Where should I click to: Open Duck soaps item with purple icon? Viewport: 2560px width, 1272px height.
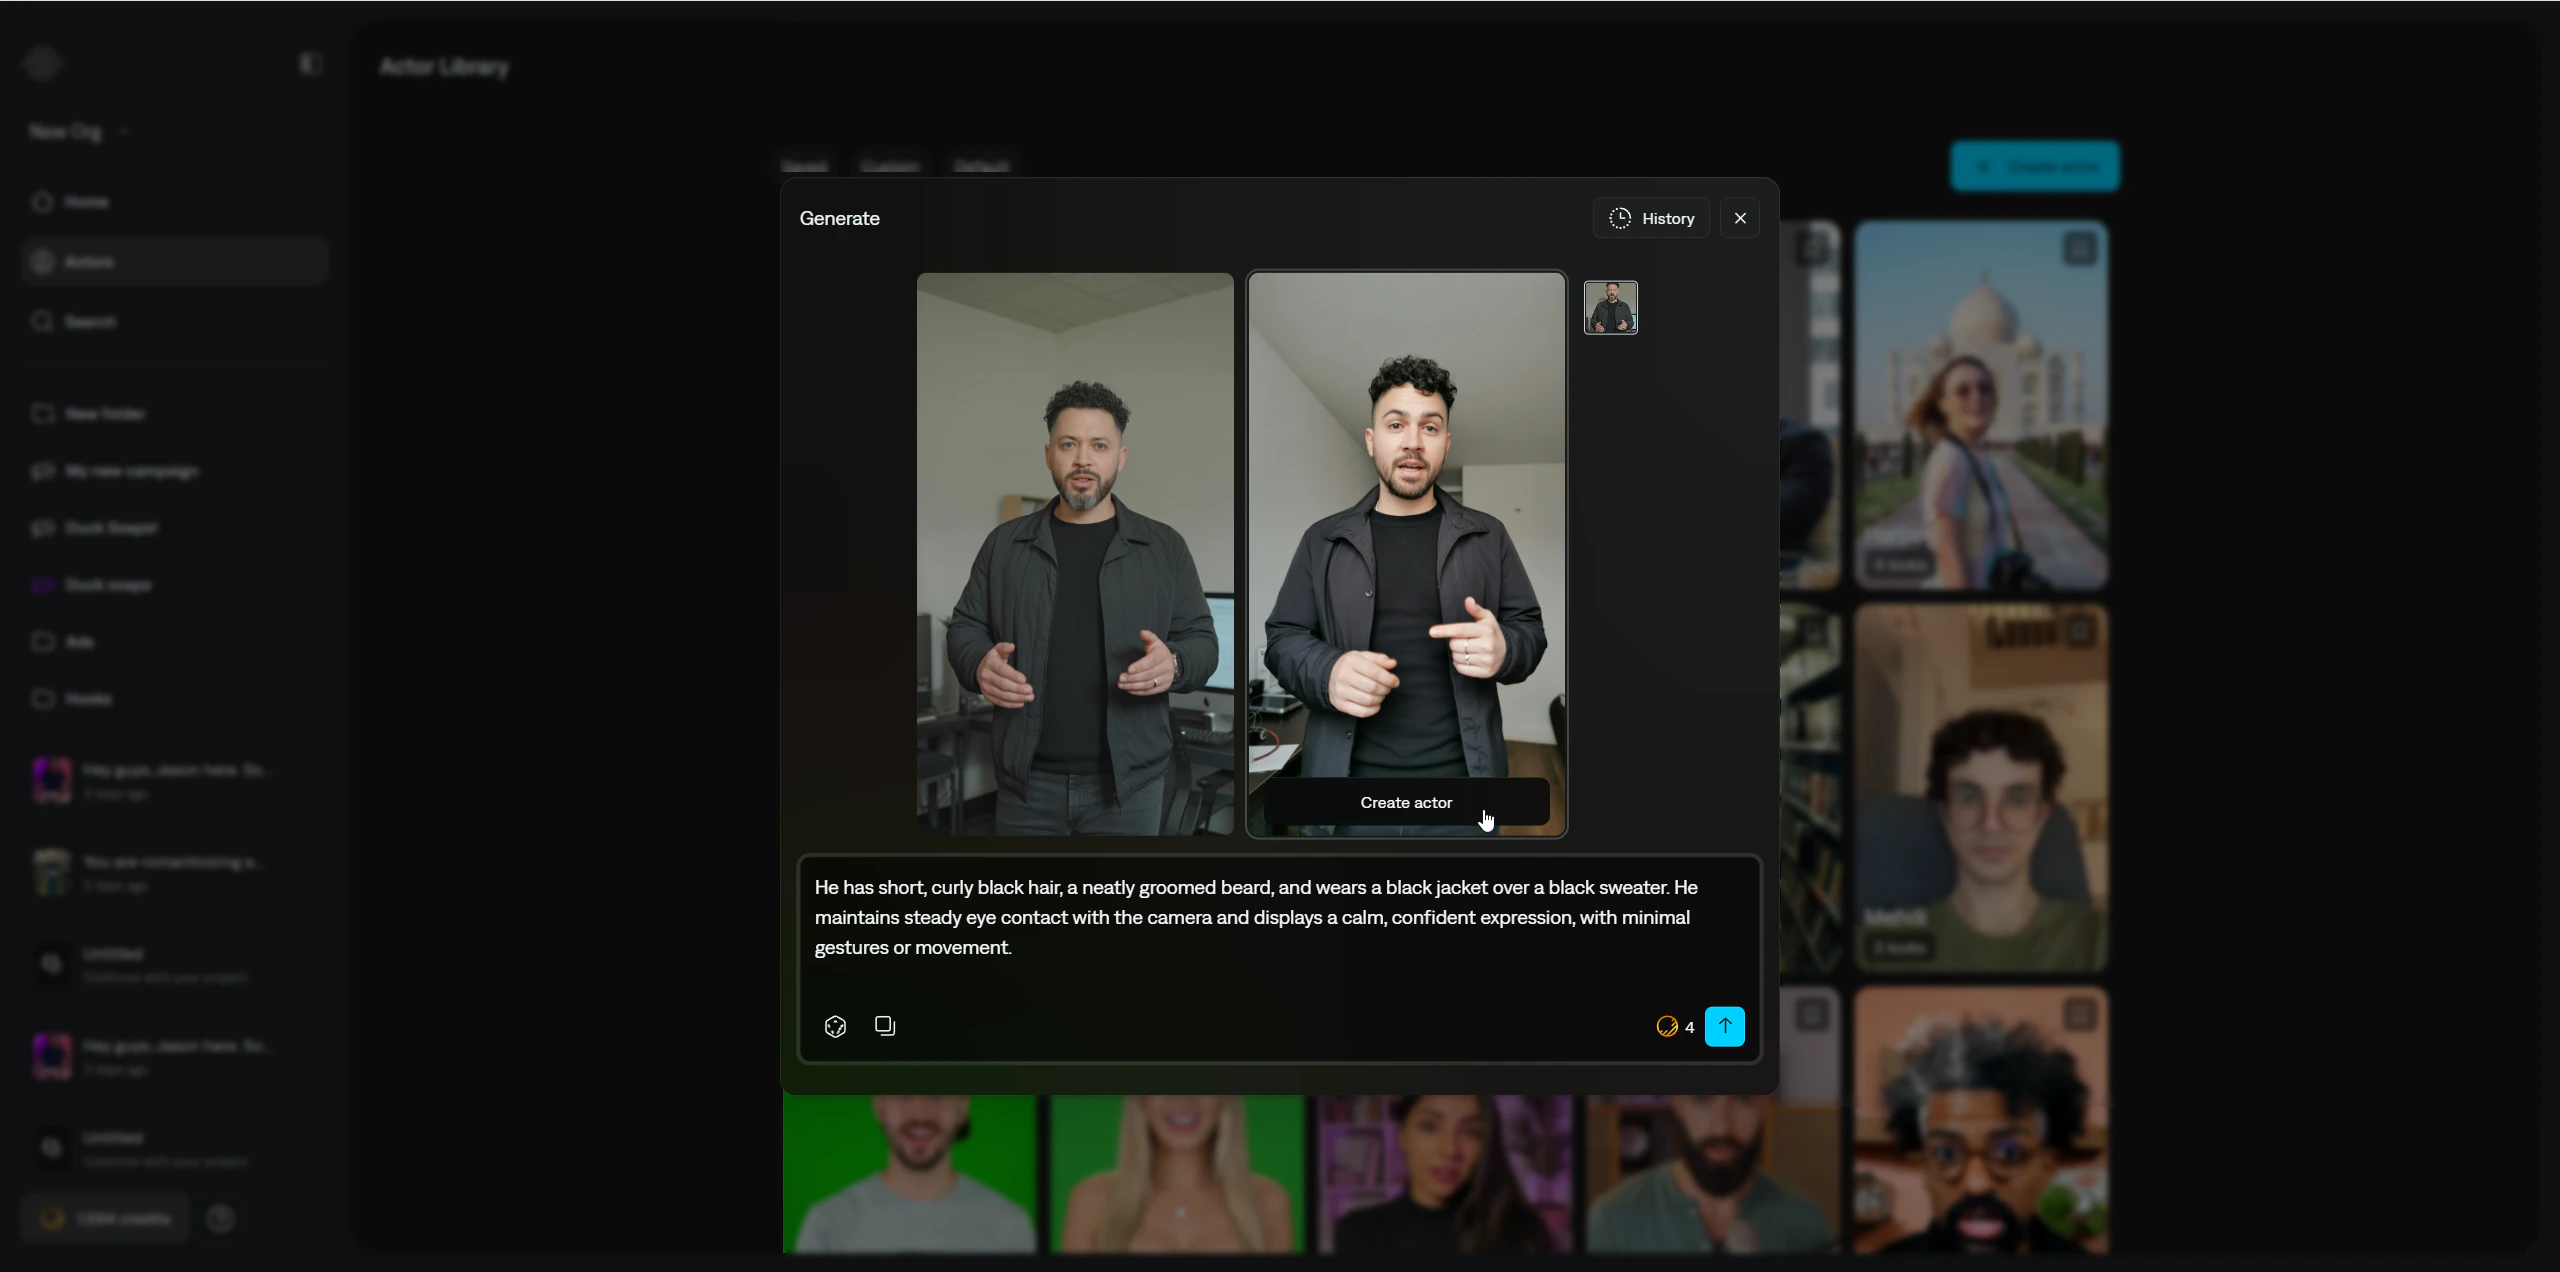175,585
